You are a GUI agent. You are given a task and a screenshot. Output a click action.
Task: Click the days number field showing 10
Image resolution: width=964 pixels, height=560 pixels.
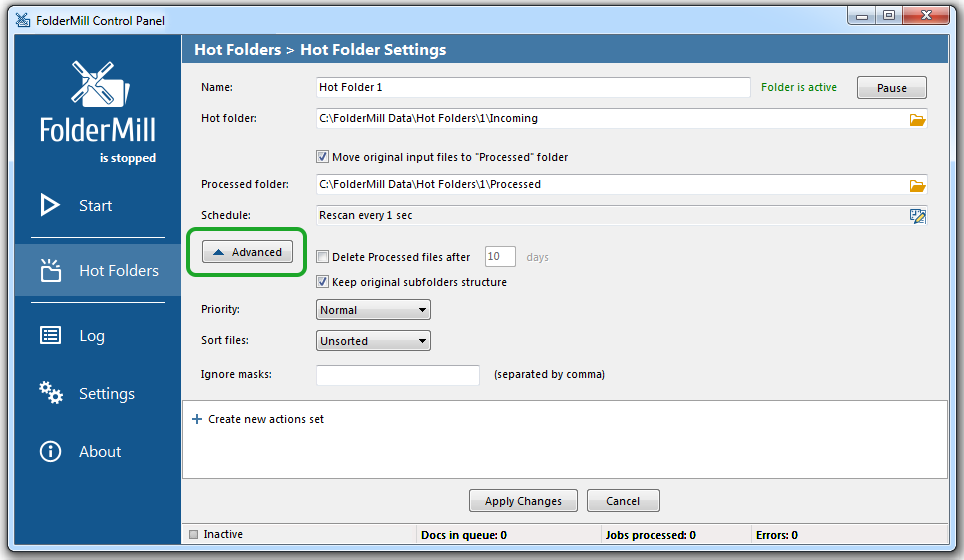500,256
